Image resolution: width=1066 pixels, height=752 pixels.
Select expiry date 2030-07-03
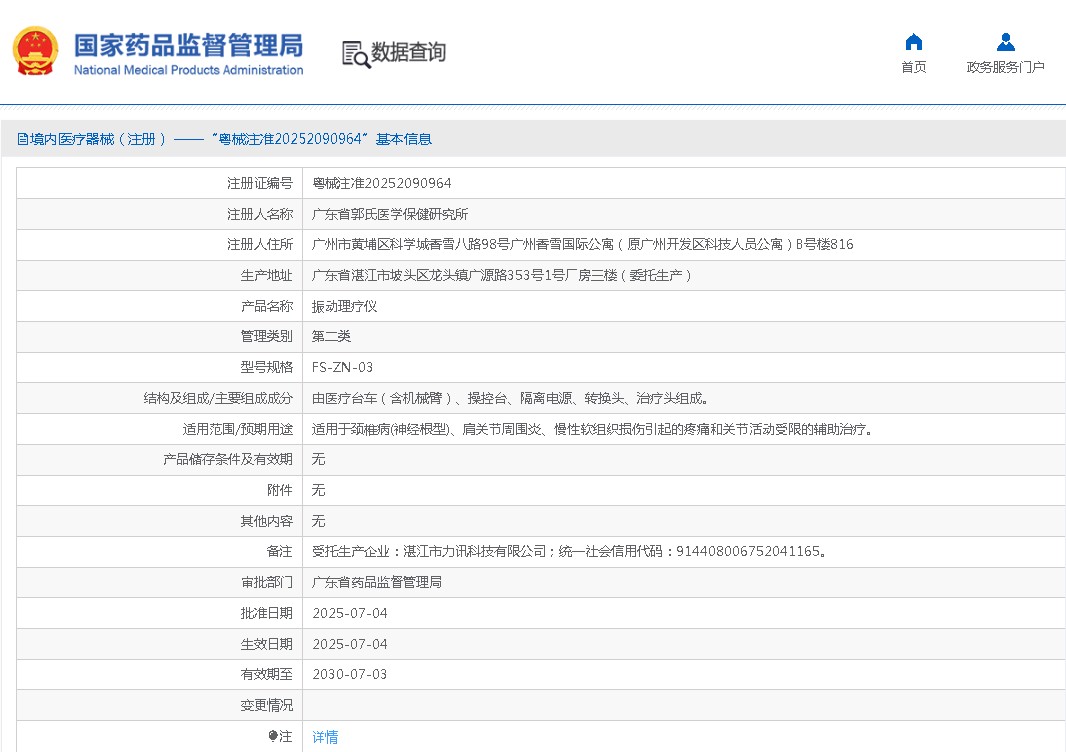(349, 674)
